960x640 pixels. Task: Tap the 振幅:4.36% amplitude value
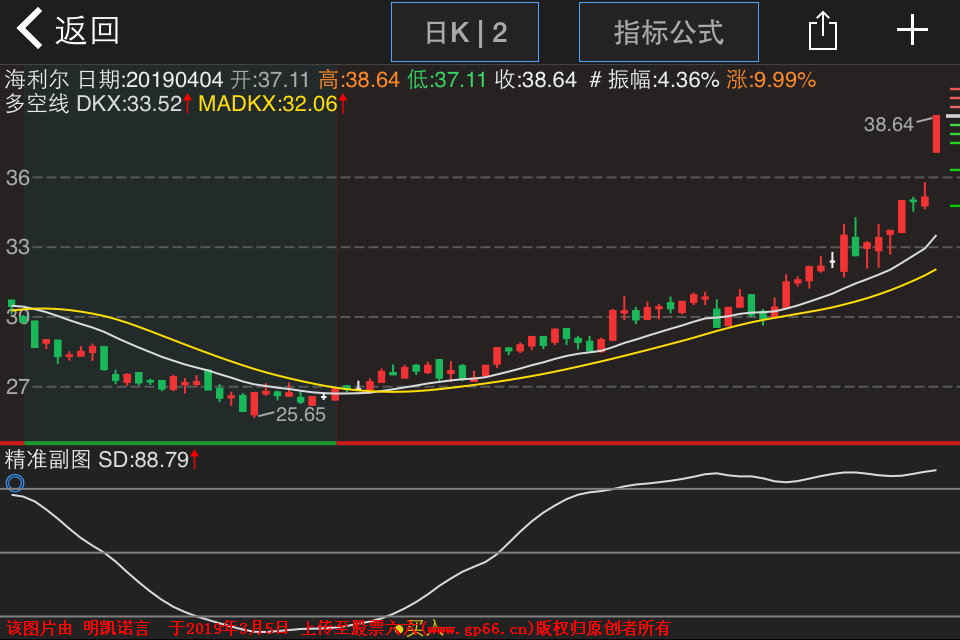coord(663,80)
